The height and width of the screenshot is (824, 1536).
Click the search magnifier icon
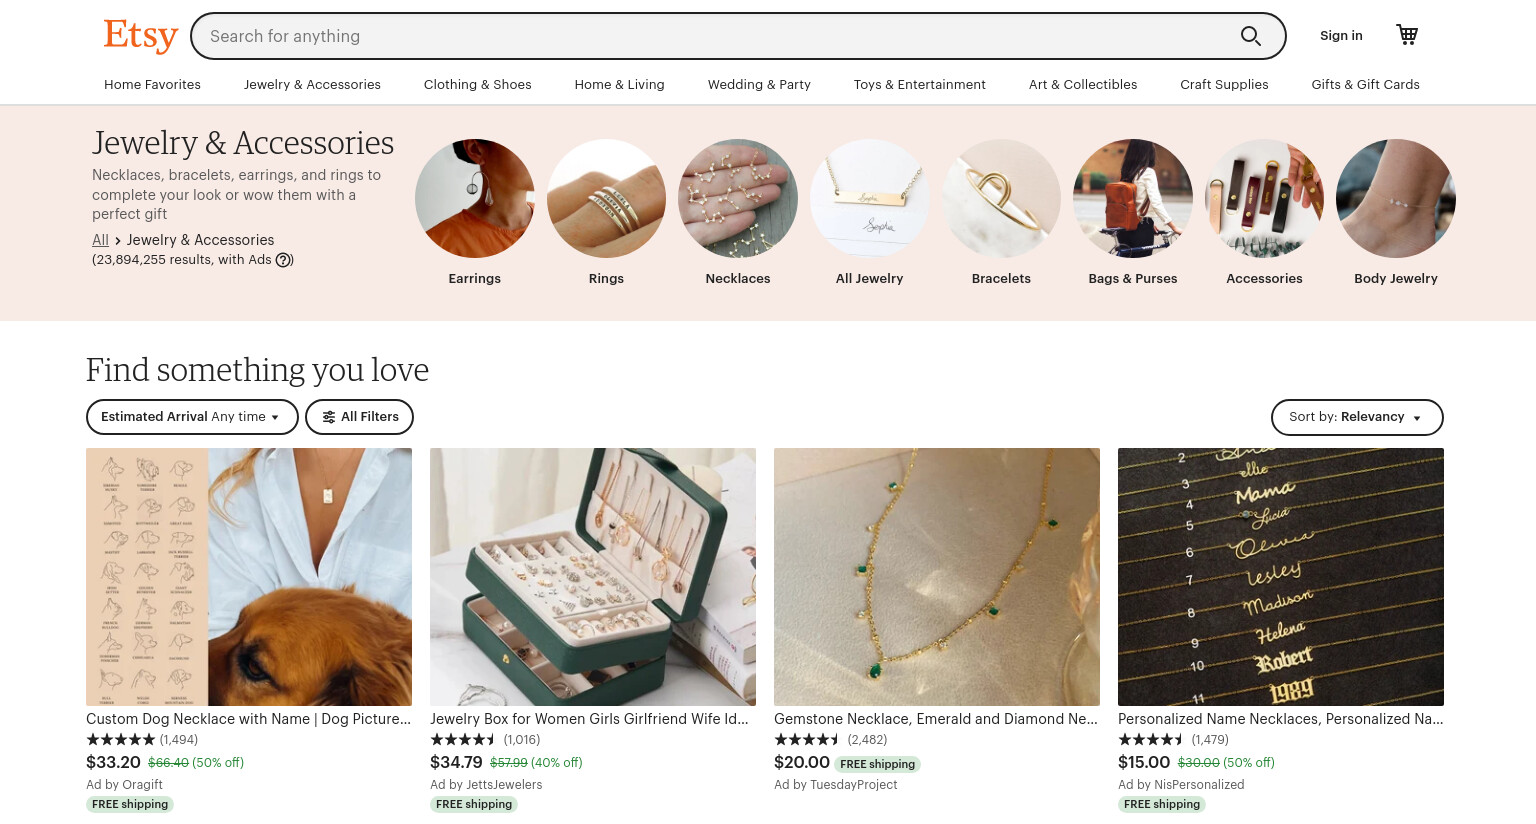(x=1250, y=36)
